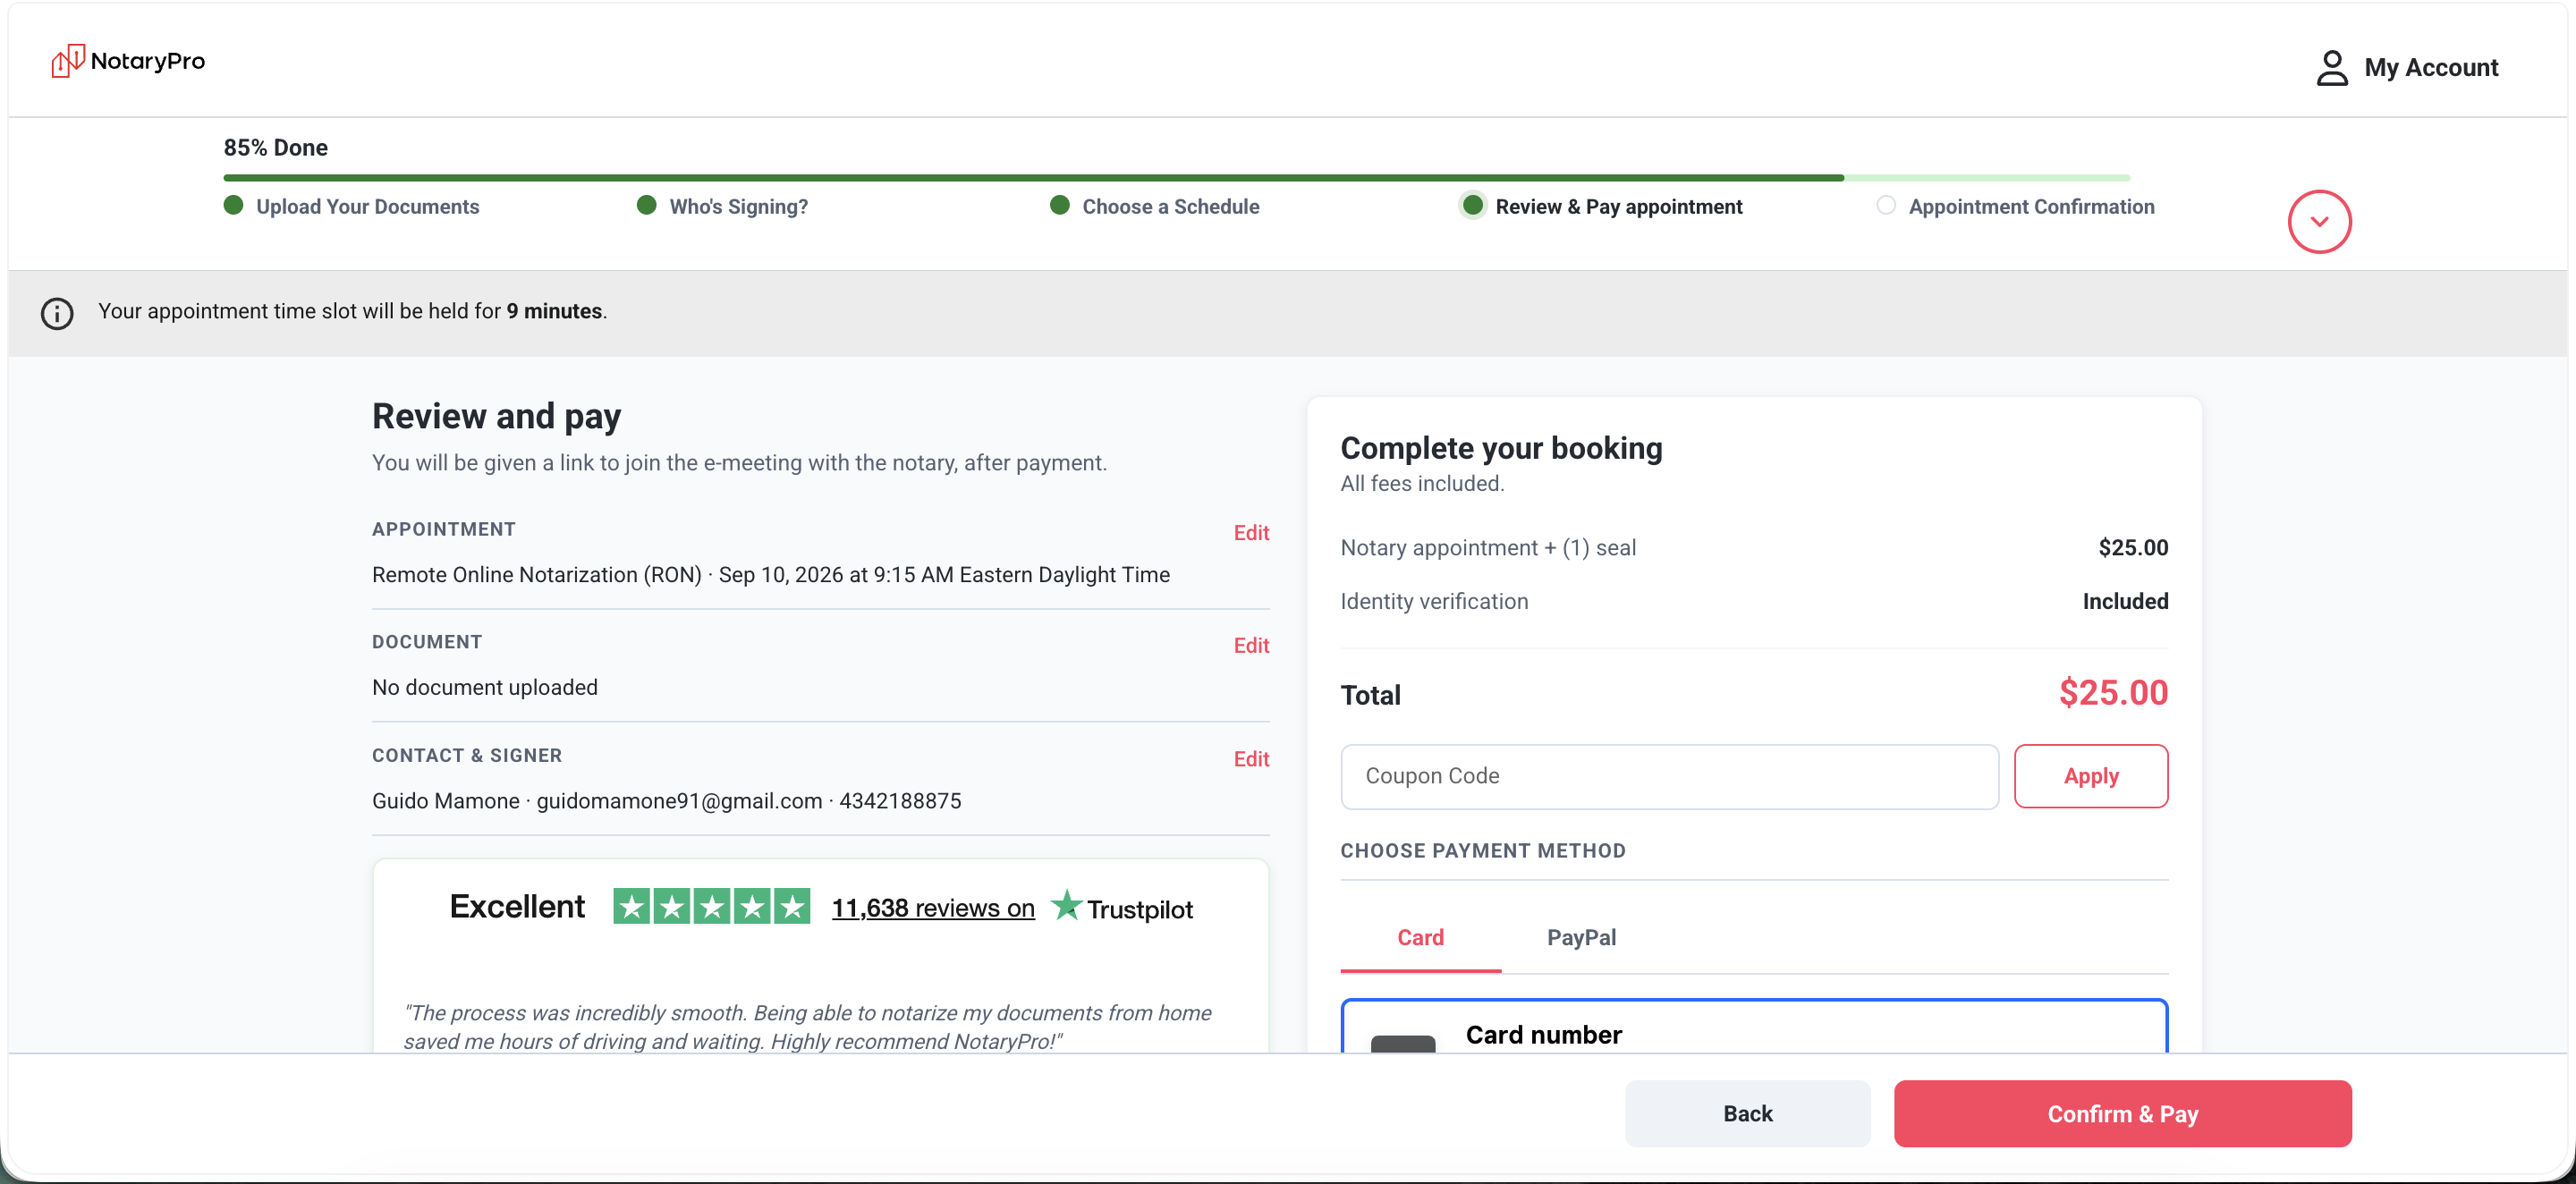Viewport: 2576px width, 1184px height.
Task: Click the NotaryPro logo icon
Action: click(x=68, y=61)
